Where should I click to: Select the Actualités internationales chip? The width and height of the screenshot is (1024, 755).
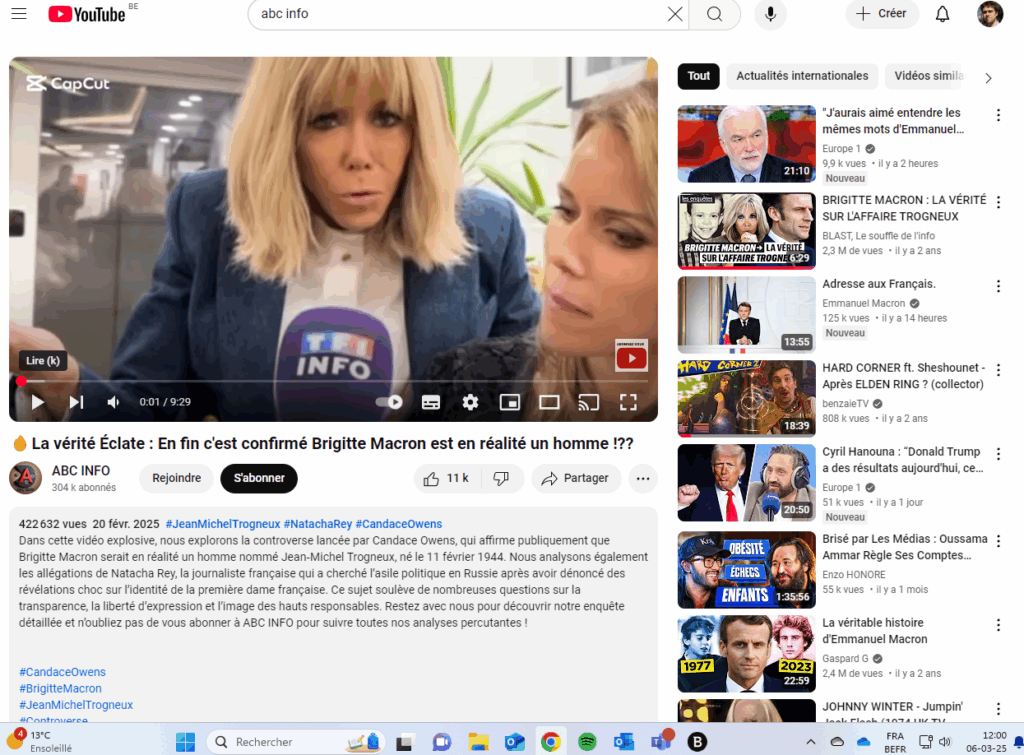point(803,76)
